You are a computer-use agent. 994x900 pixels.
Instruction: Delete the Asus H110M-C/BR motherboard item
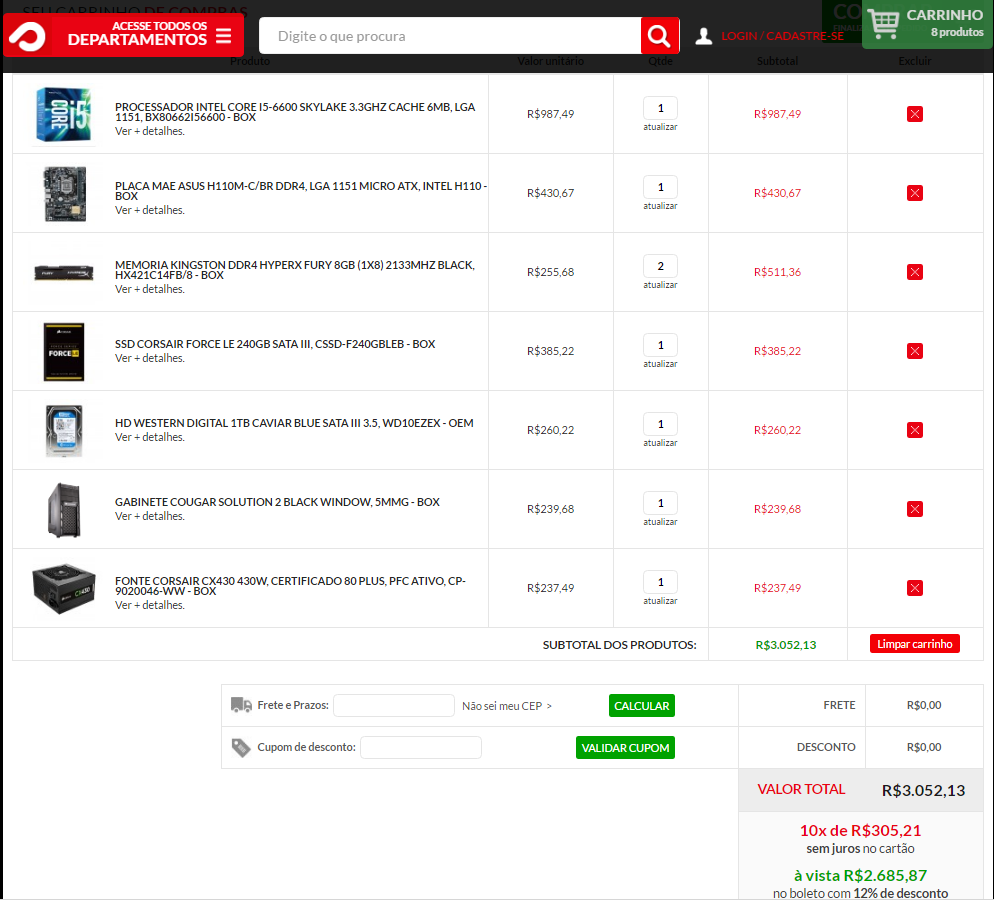(914, 193)
